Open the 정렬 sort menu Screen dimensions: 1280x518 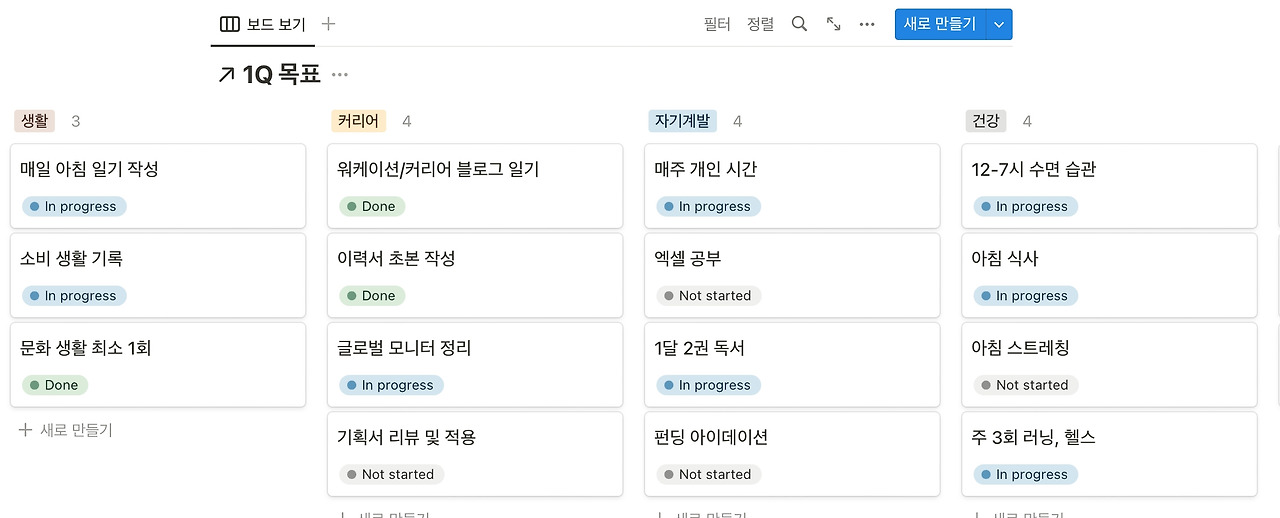pos(760,24)
